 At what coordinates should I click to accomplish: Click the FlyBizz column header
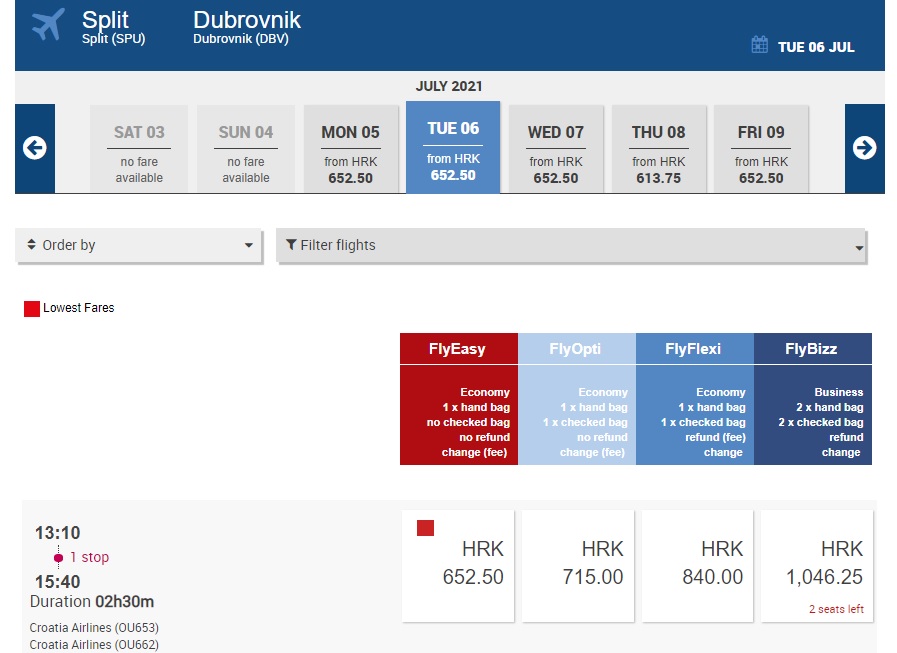(811, 349)
